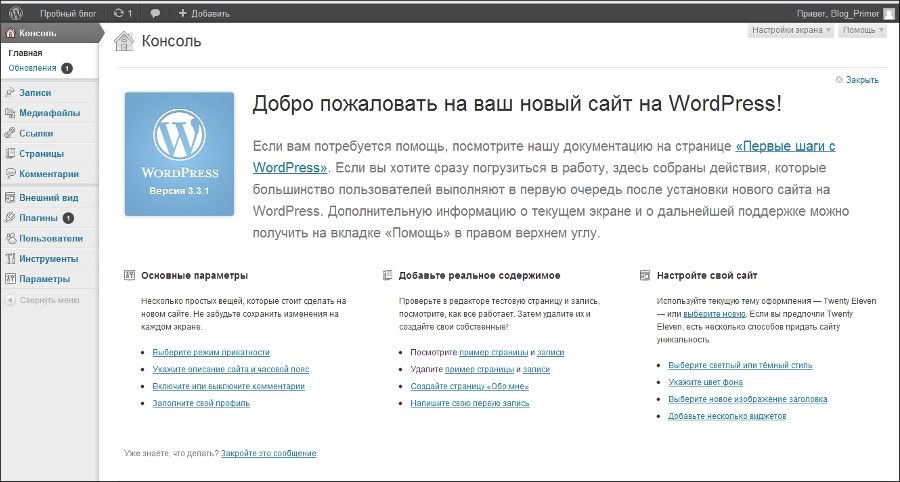Click the Ссылки chain icon

click(10, 133)
